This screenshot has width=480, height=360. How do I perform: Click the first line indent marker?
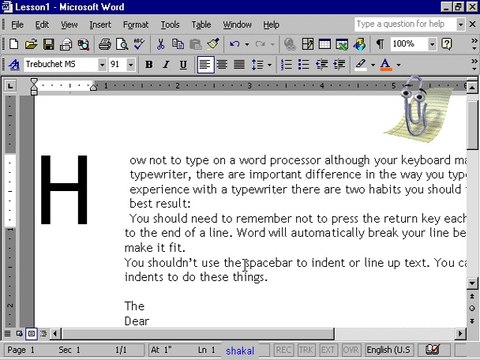34,81
